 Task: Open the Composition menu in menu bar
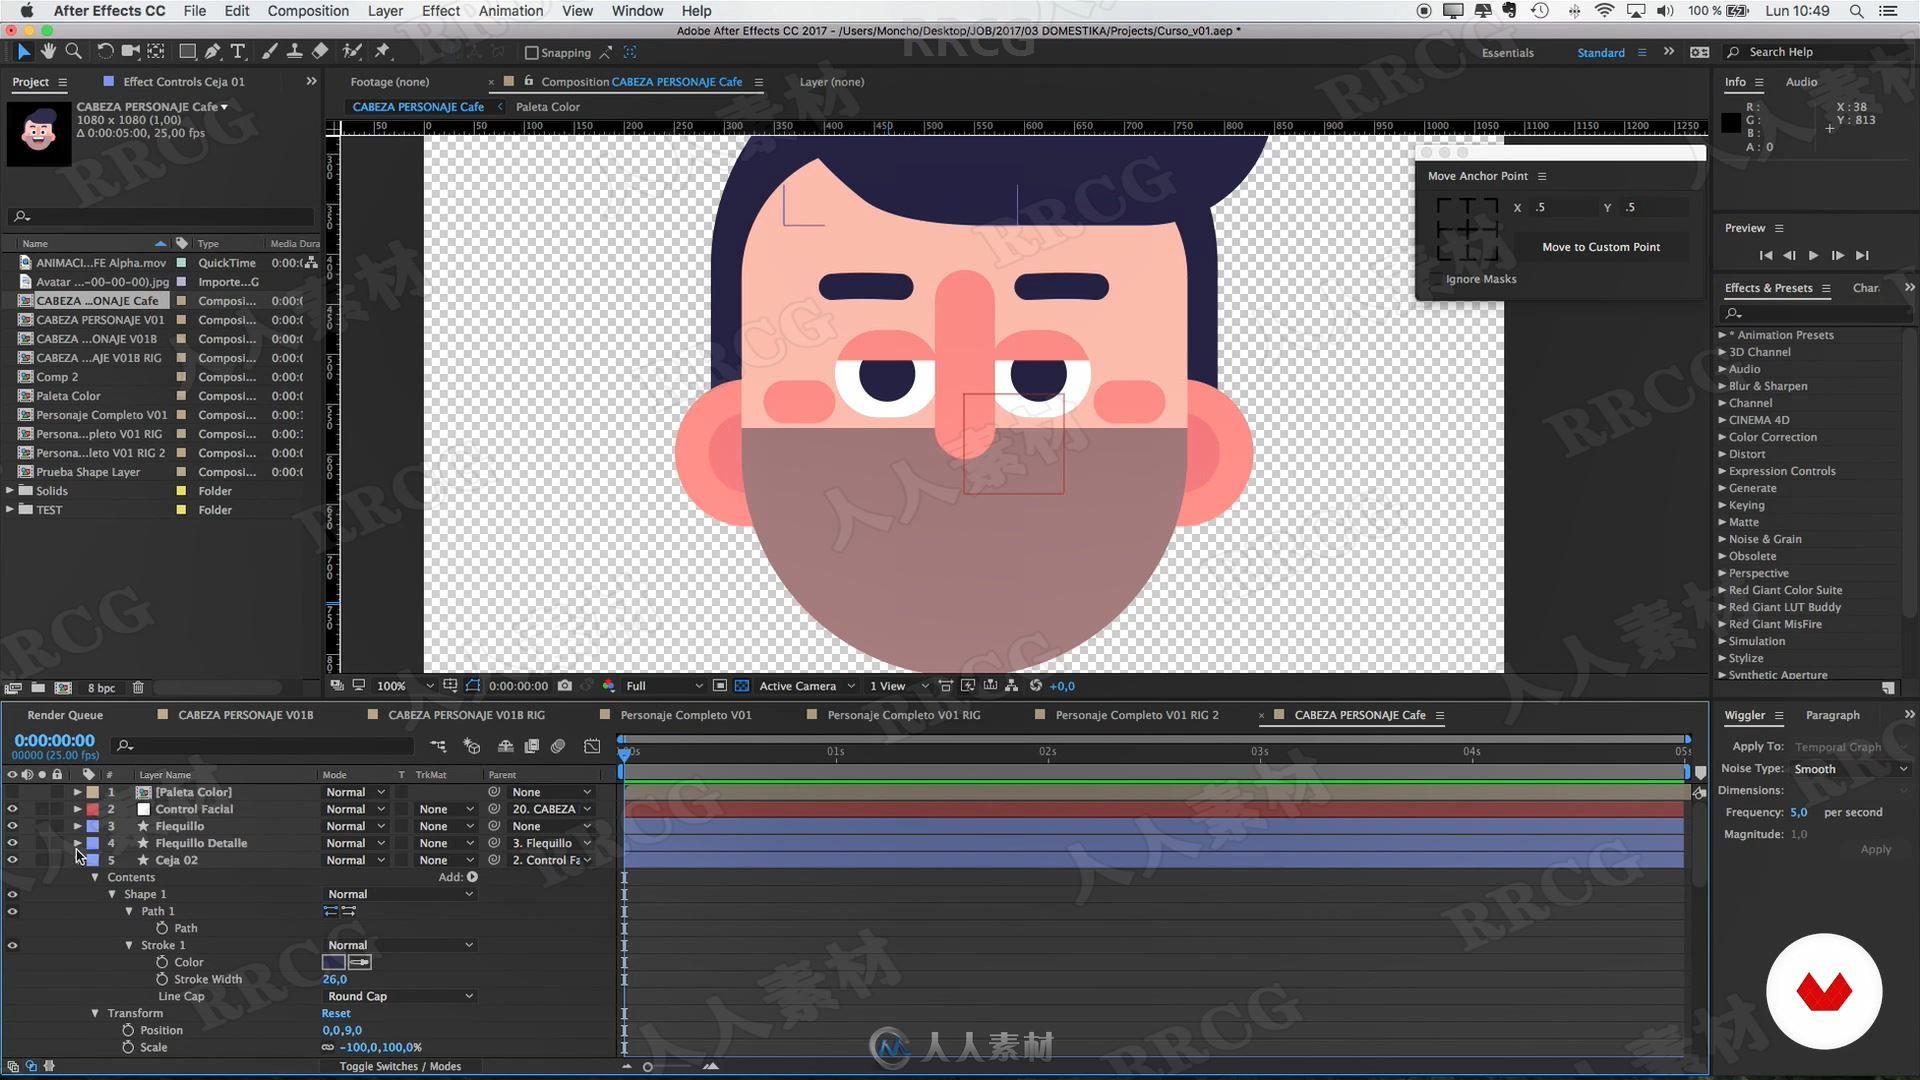[x=307, y=11]
